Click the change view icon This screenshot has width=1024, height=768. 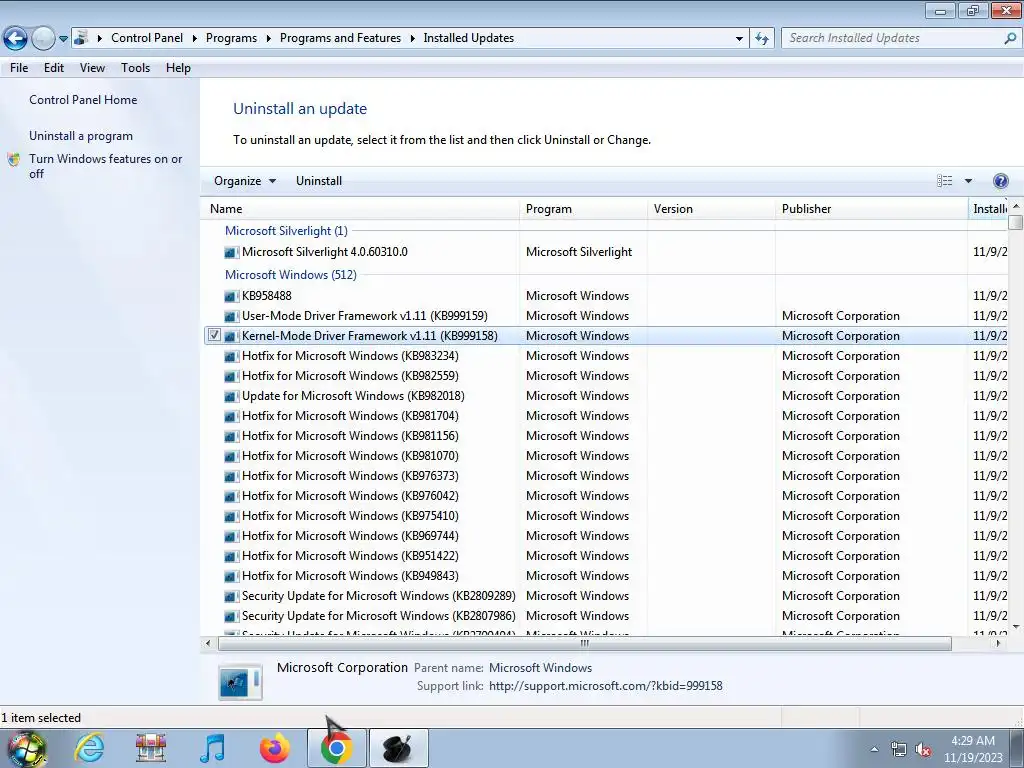pyautogui.click(x=944, y=181)
